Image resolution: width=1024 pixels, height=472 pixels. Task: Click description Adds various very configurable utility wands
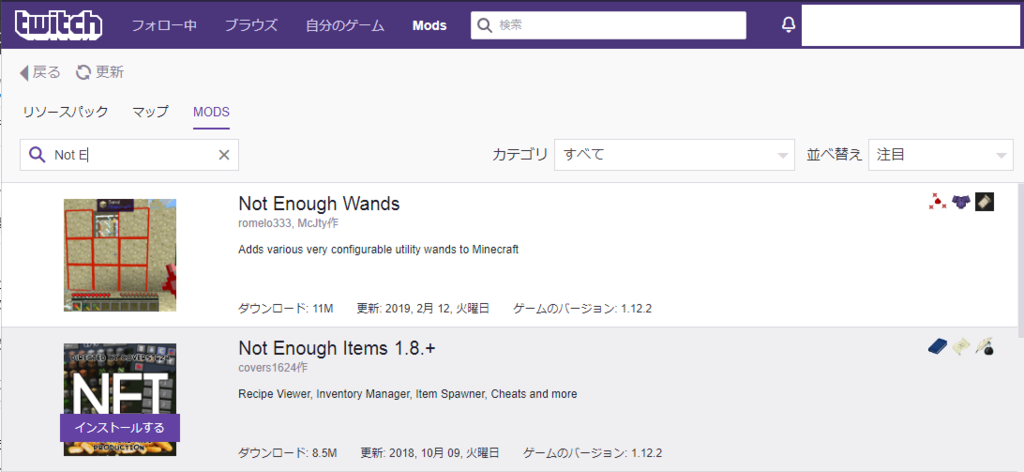pyautogui.click(x=379, y=249)
